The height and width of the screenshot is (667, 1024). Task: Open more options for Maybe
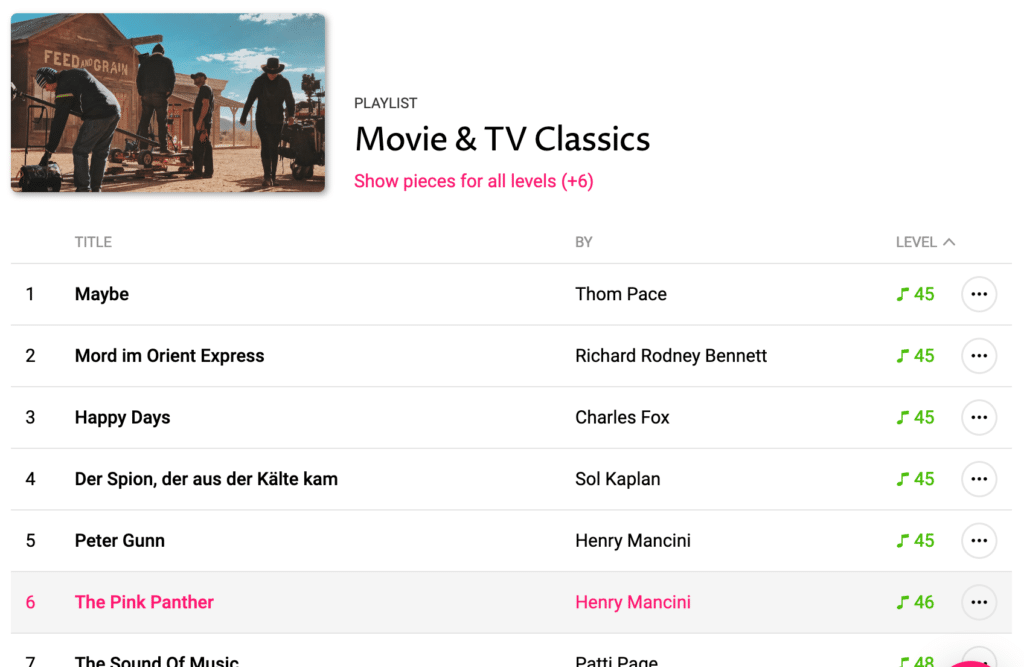coord(978,294)
